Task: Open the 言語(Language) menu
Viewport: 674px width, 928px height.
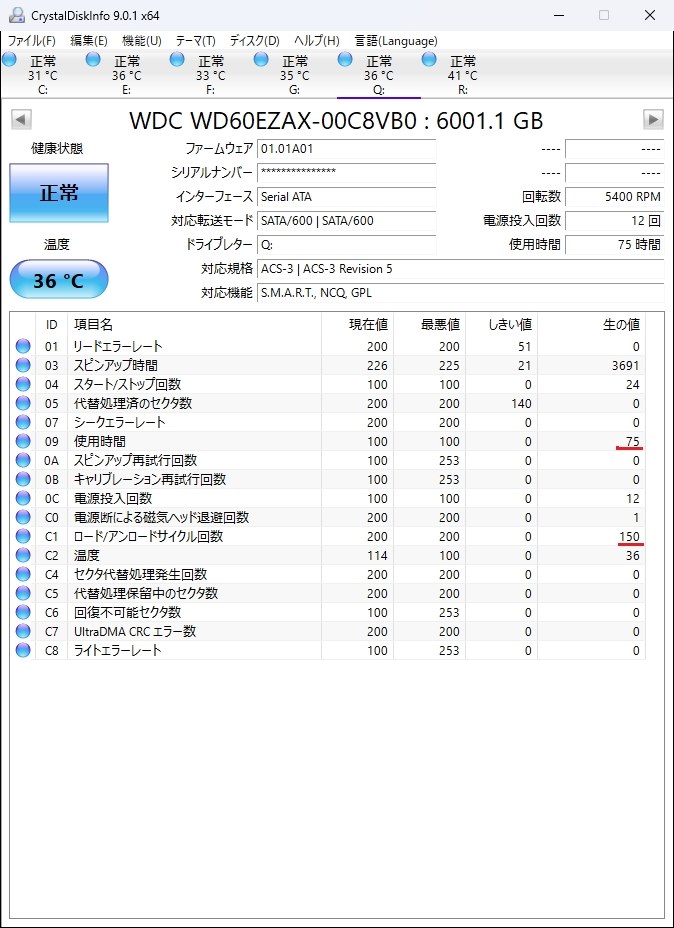Action: [x=396, y=41]
